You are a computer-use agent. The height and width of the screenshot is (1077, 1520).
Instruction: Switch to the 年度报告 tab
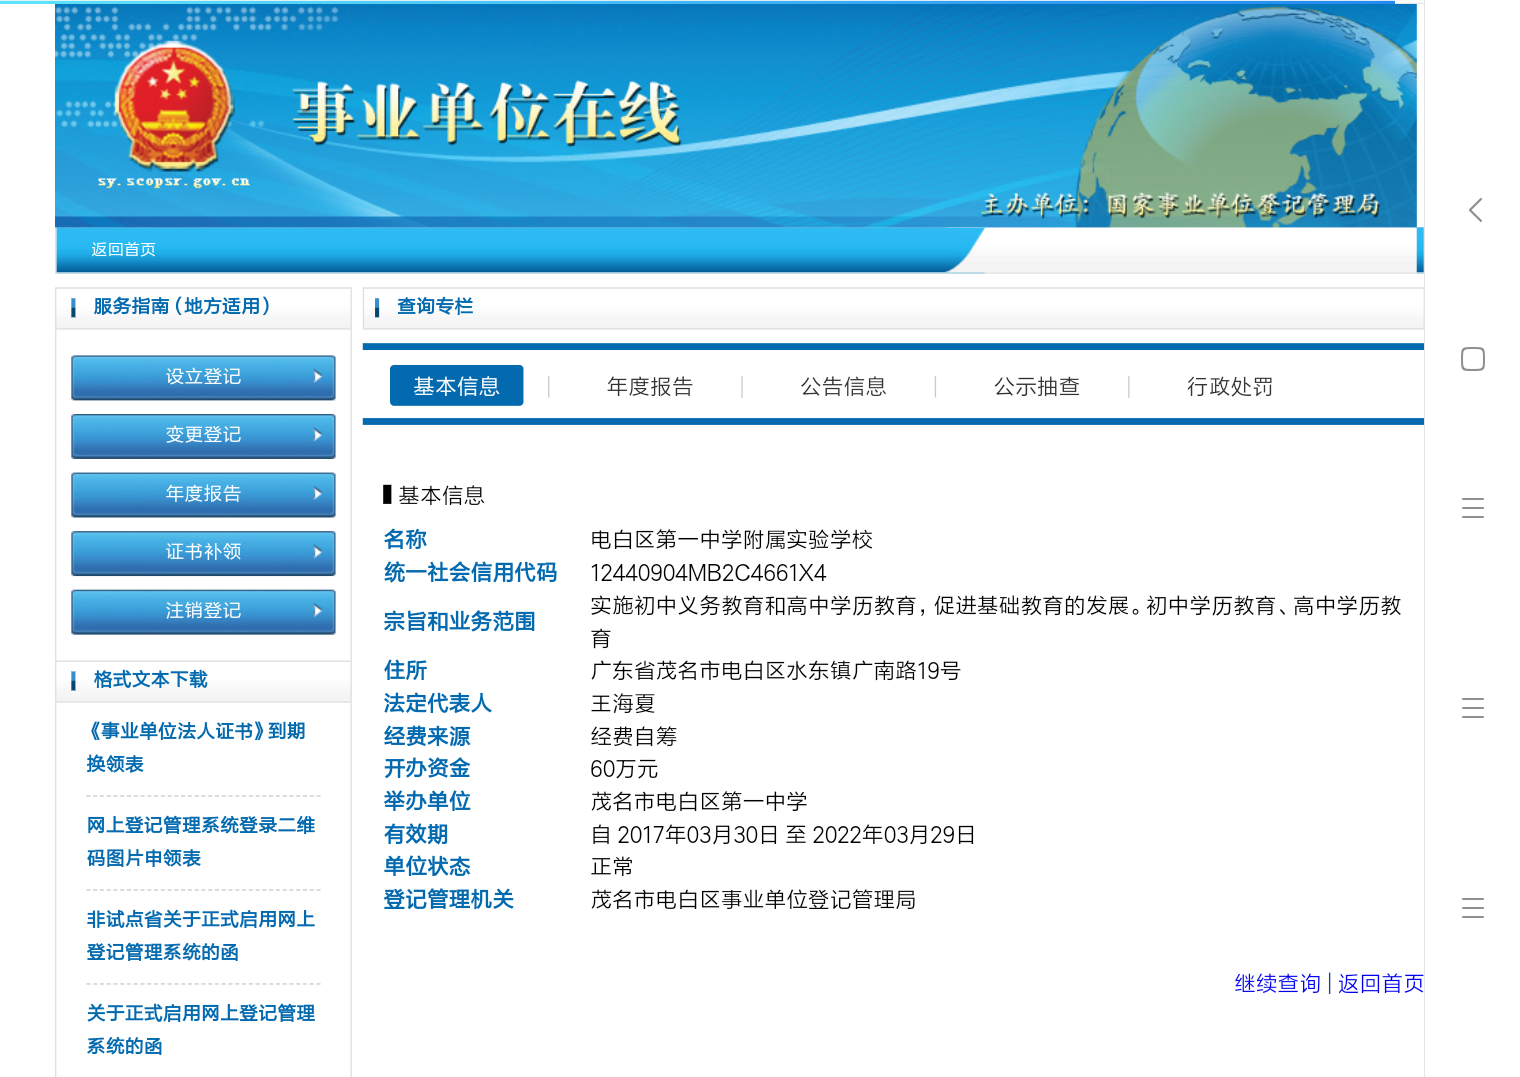649,387
